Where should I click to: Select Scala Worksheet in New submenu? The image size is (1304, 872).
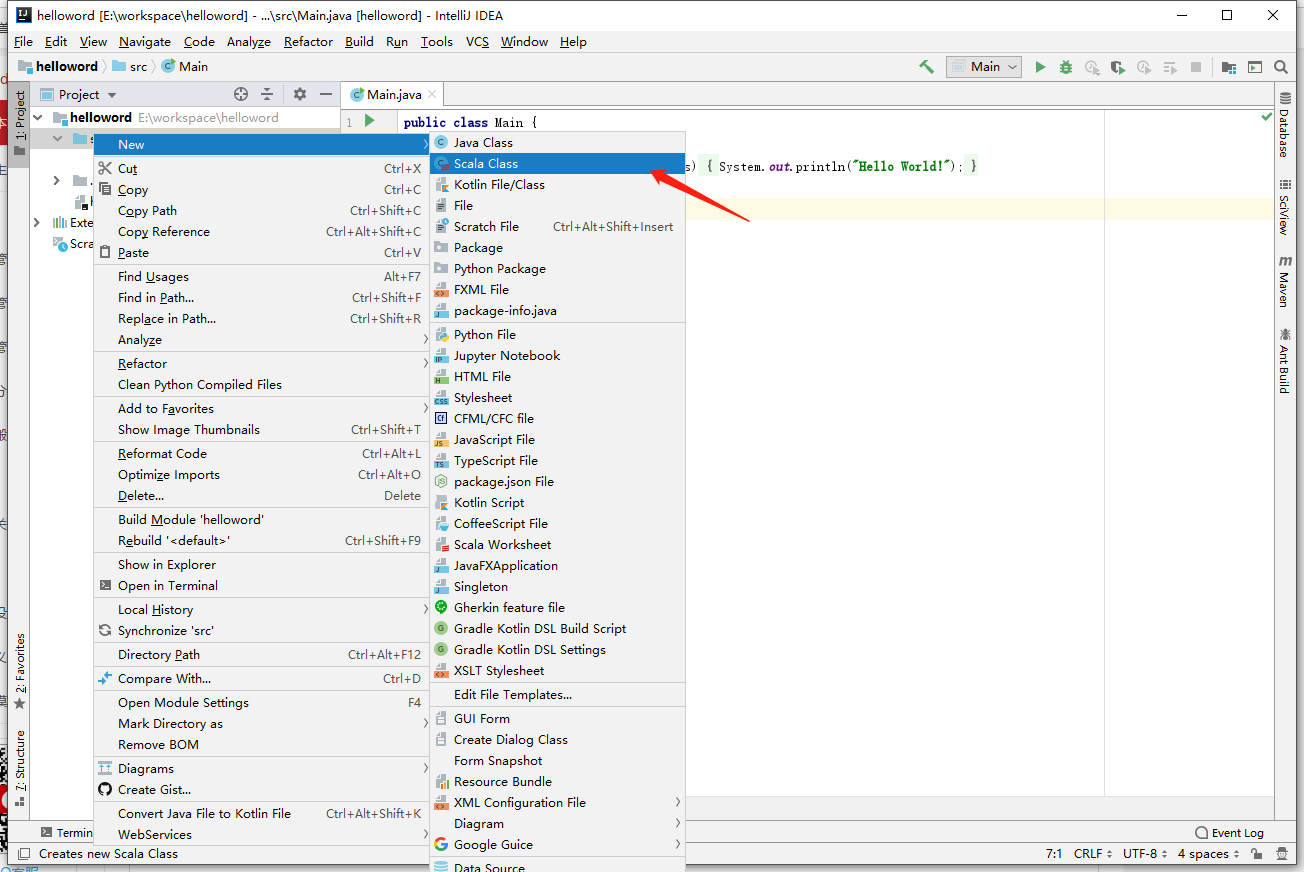click(557, 544)
